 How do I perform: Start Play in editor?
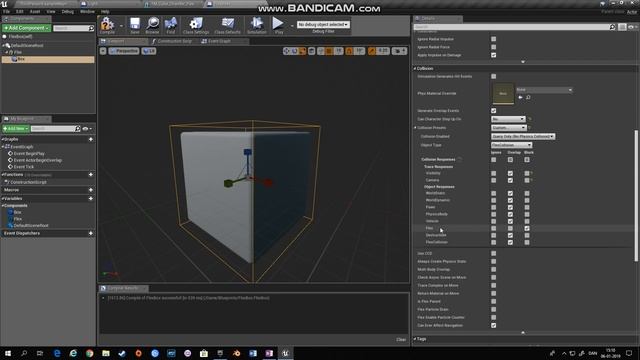278,24
